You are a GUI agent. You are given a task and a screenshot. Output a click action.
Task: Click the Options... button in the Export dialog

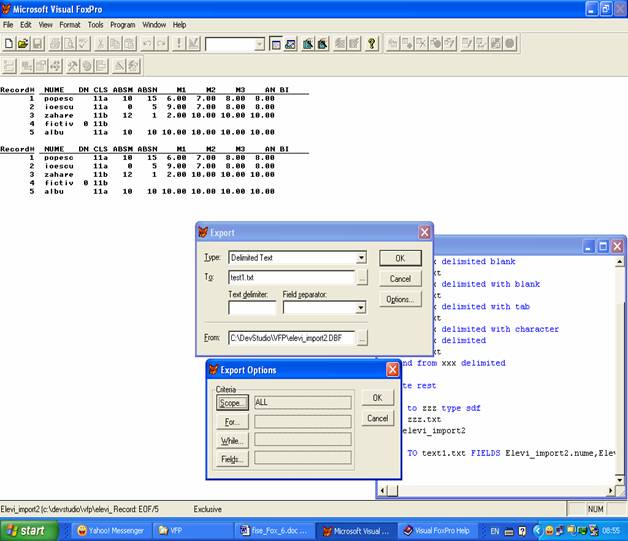(x=400, y=299)
